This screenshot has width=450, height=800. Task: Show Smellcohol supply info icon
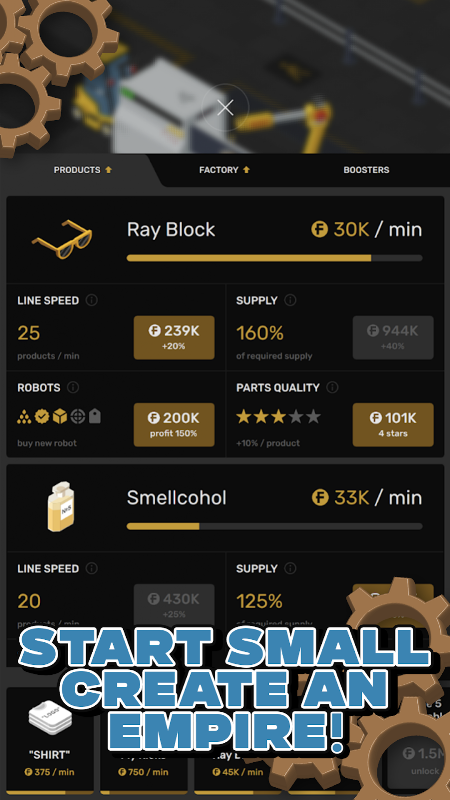click(x=290, y=568)
